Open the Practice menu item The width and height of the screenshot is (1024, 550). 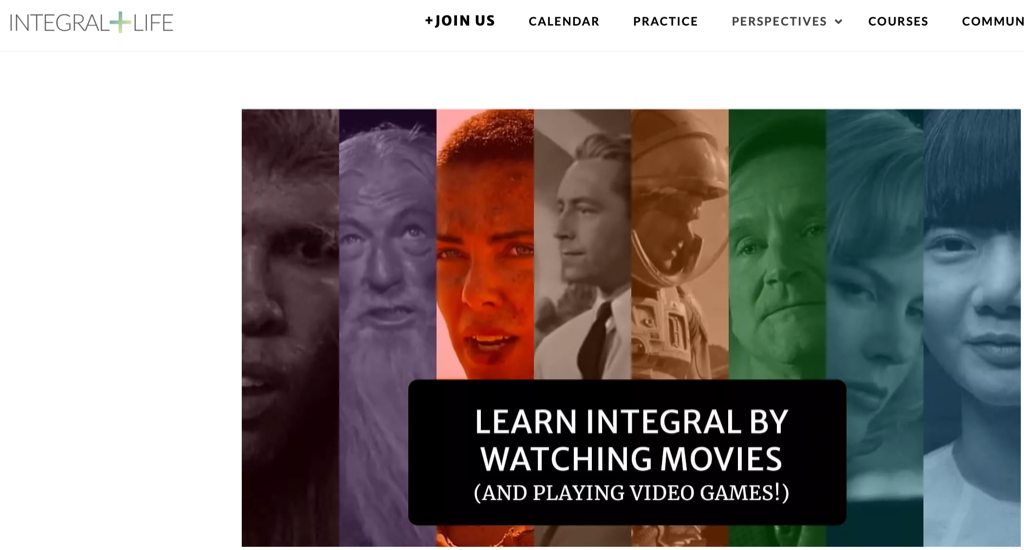pos(665,22)
